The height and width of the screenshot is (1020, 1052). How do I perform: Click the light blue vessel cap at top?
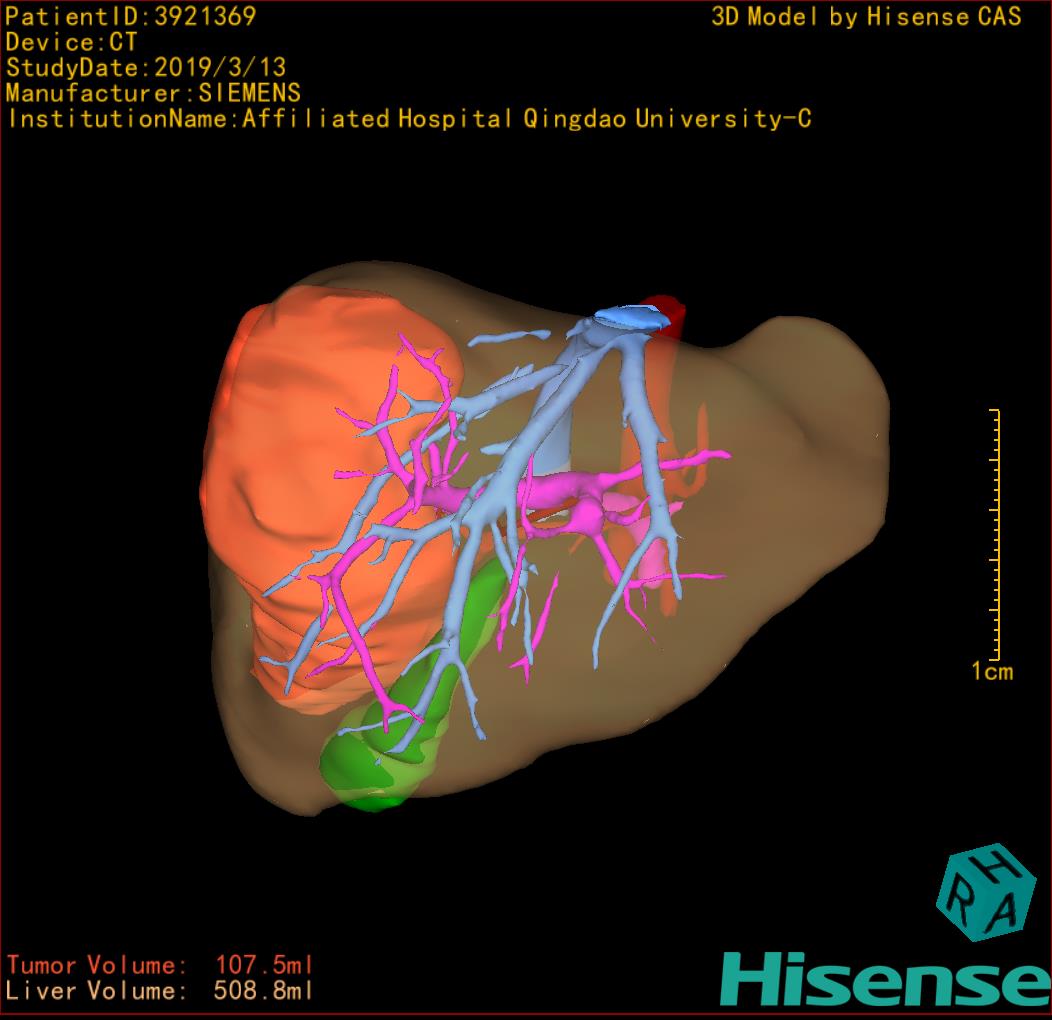point(631,316)
